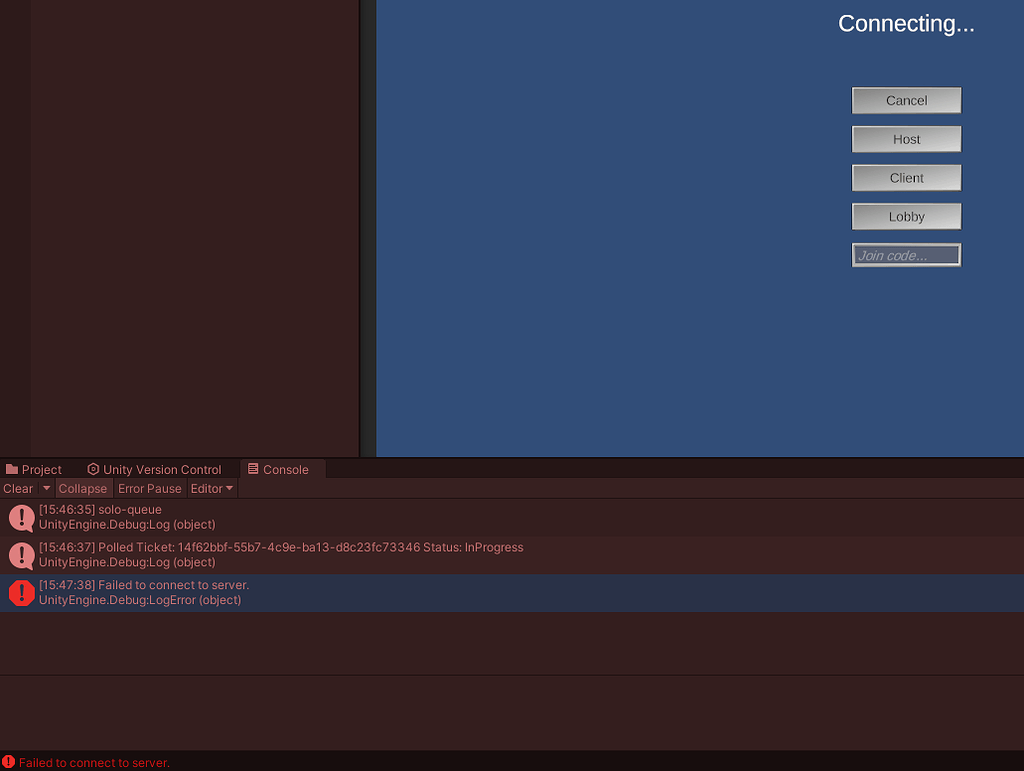Enable the Collapse option in the Console
Image resolution: width=1024 pixels, height=771 pixels.
[x=83, y=489]
